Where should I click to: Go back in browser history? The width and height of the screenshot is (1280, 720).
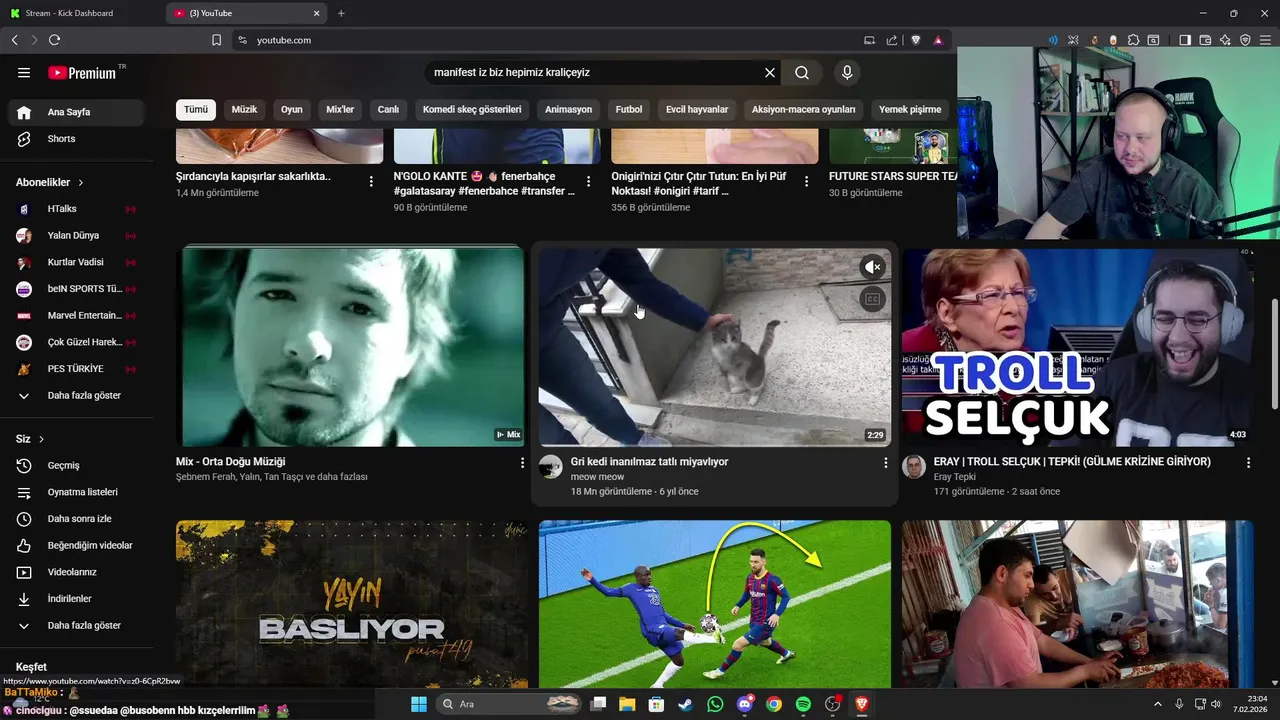(14, 40)
